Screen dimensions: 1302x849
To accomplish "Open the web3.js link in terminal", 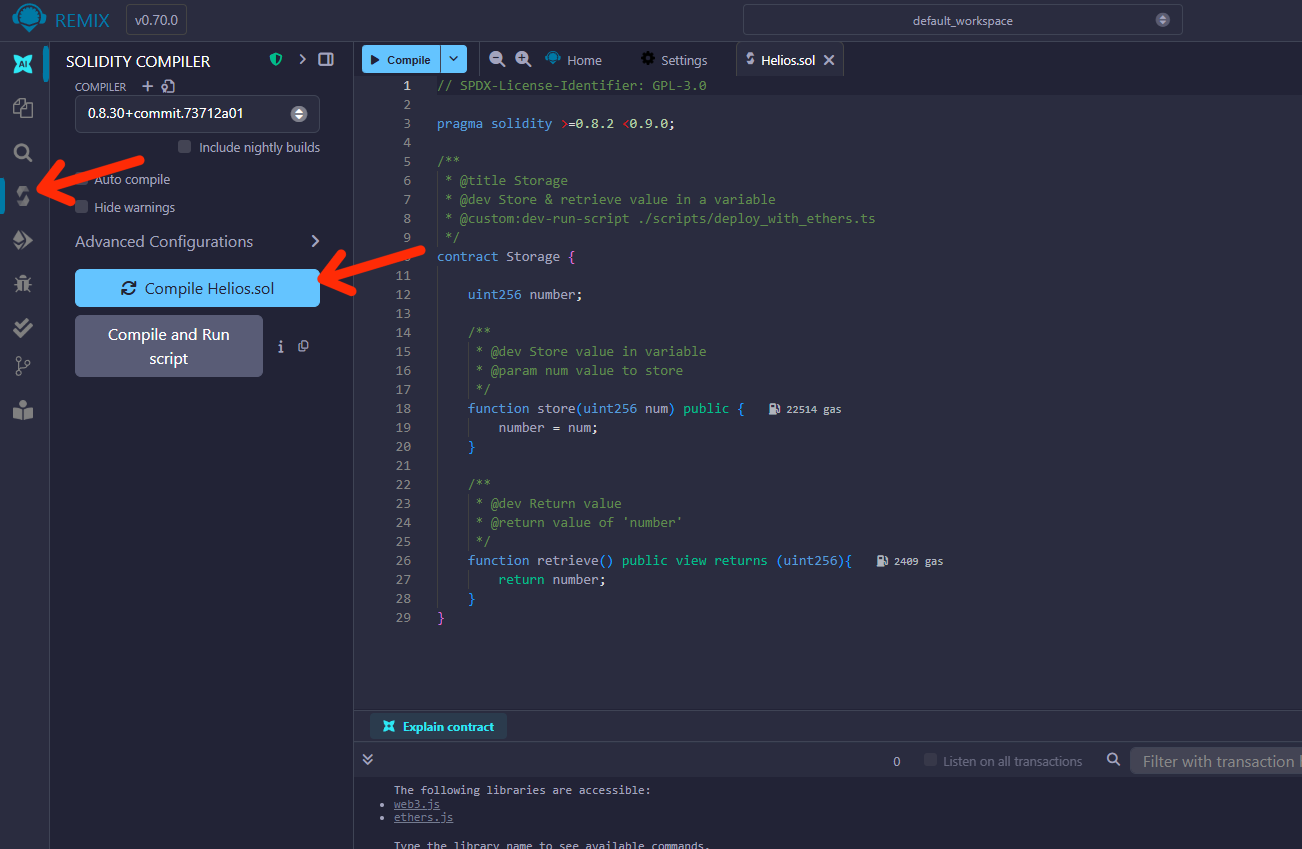I will [x=417, y=804].
